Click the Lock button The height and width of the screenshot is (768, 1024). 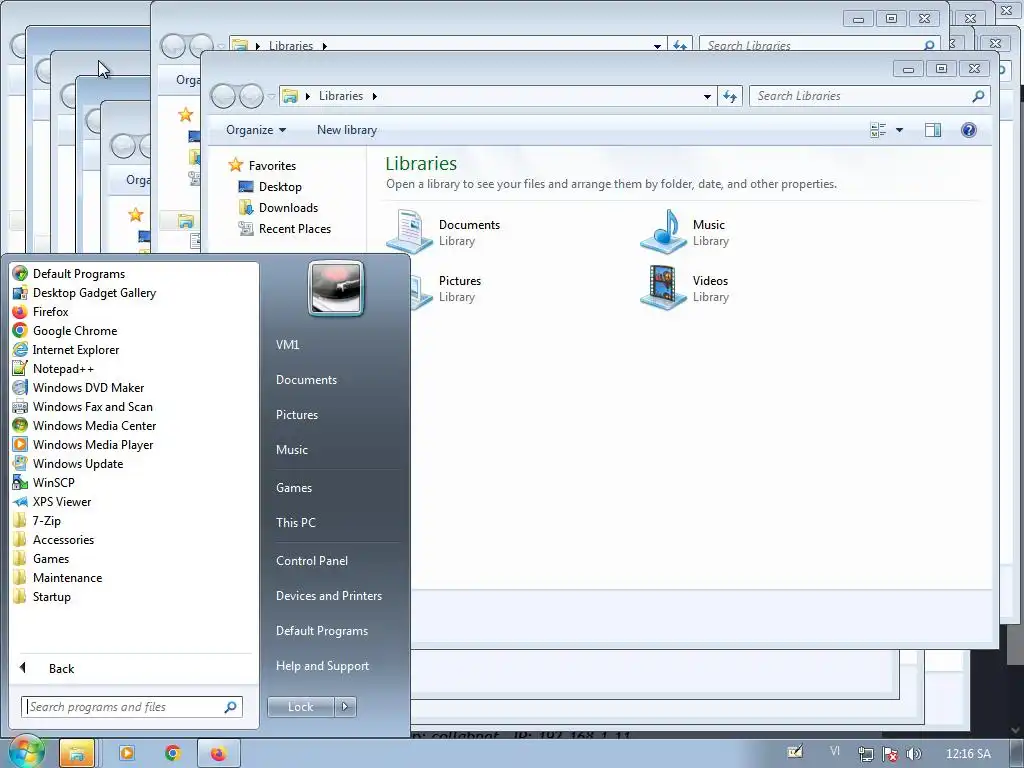[x=300, y=707]
